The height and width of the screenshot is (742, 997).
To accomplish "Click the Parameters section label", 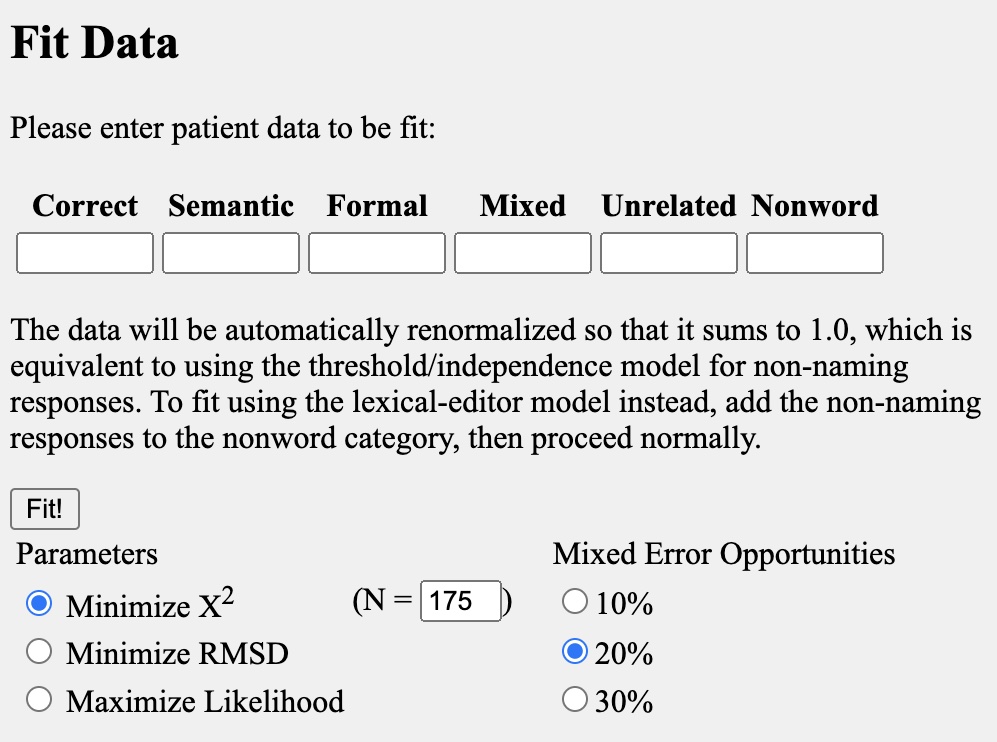I will [86, 554].
